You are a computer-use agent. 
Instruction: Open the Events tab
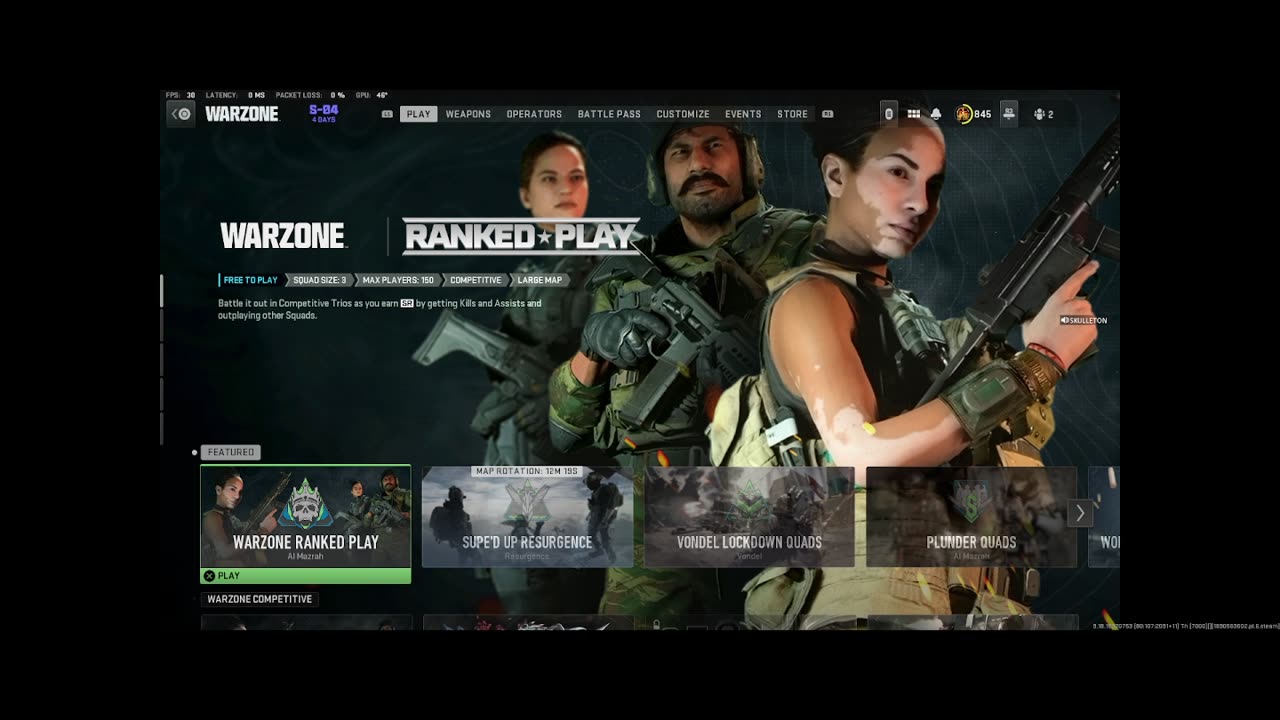[743, 114]
